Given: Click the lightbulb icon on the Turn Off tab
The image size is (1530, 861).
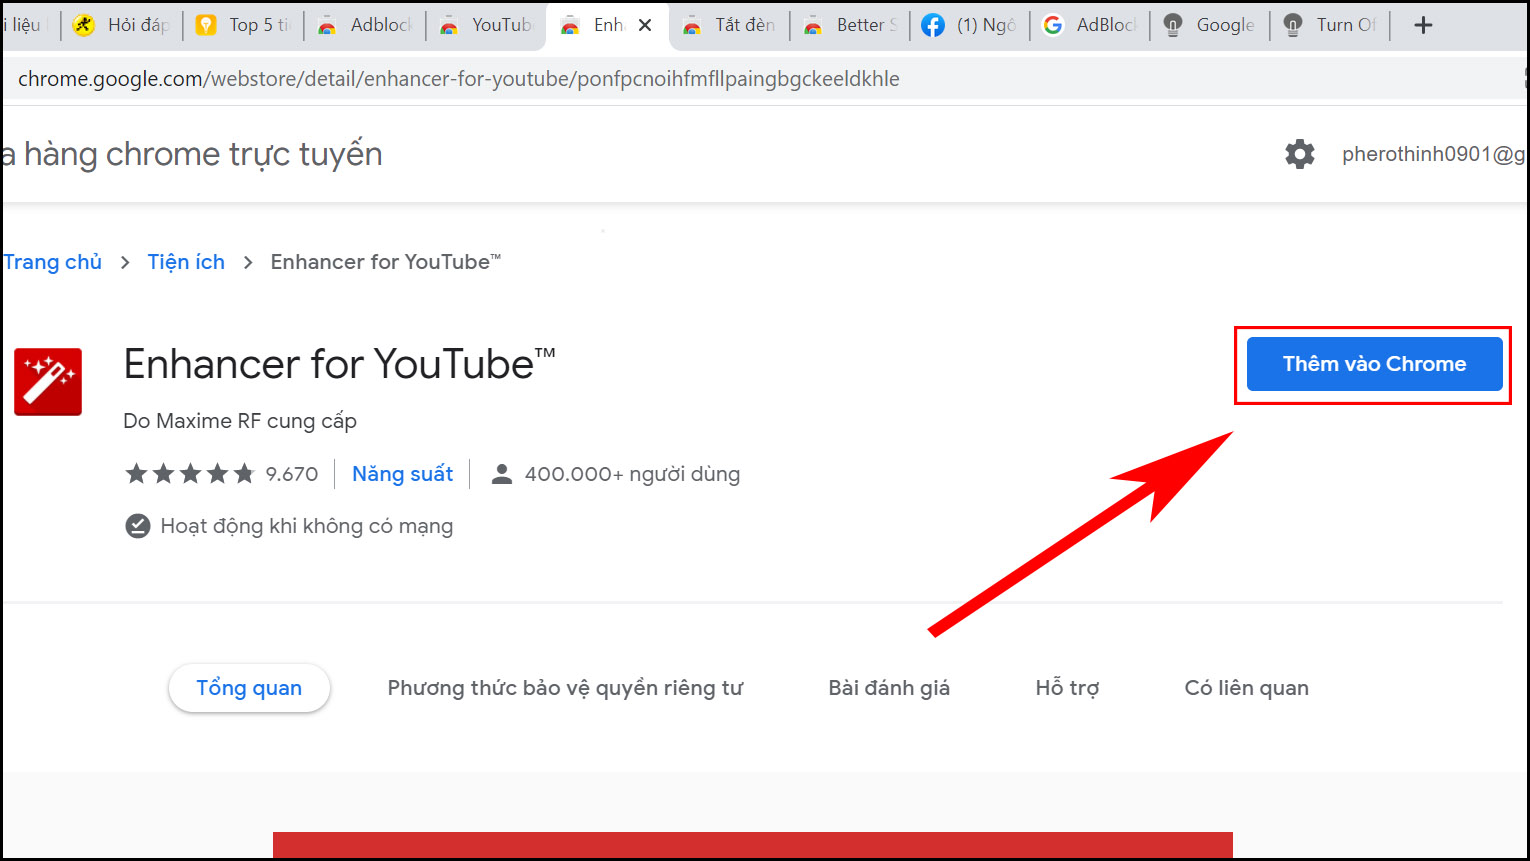Looking at the screenshot, I should [x=1292, y=25].
